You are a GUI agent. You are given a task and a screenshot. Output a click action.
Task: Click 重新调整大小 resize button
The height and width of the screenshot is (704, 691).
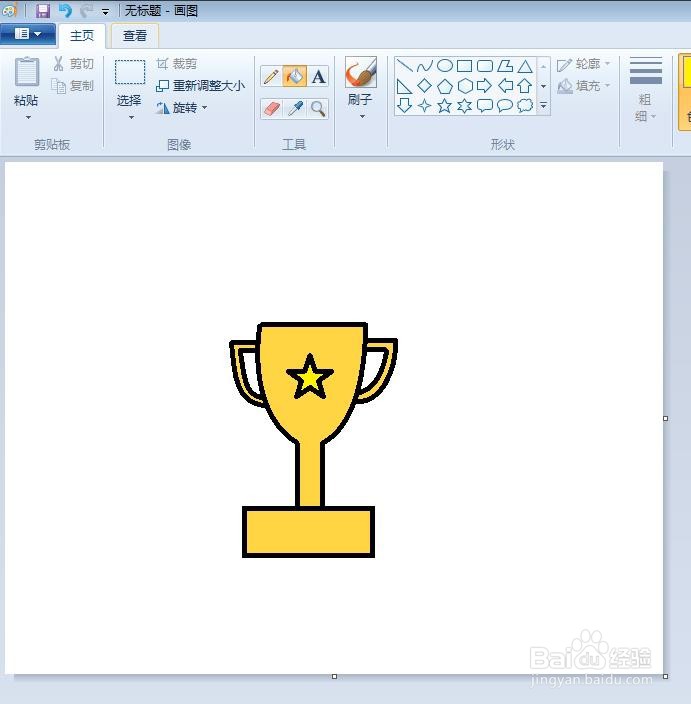(200, 85)
